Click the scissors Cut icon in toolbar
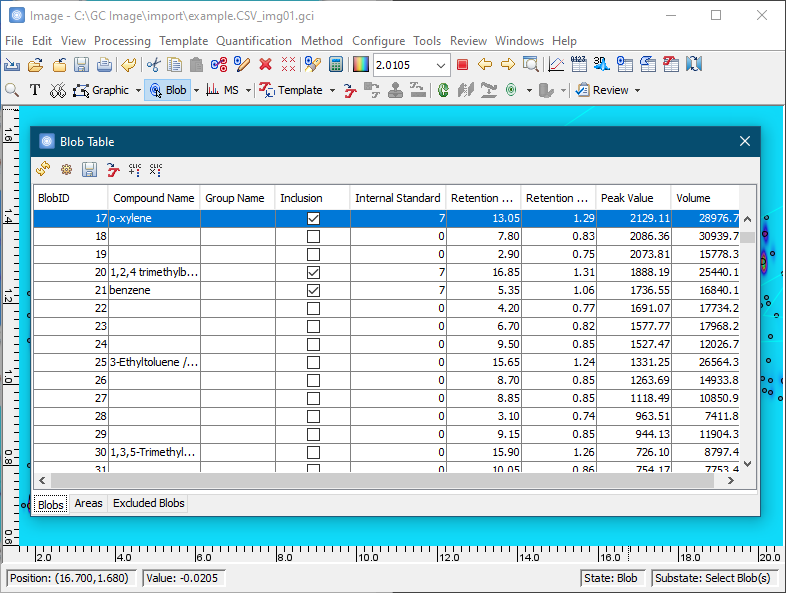The image size is (786, 593). pos(154,65)
